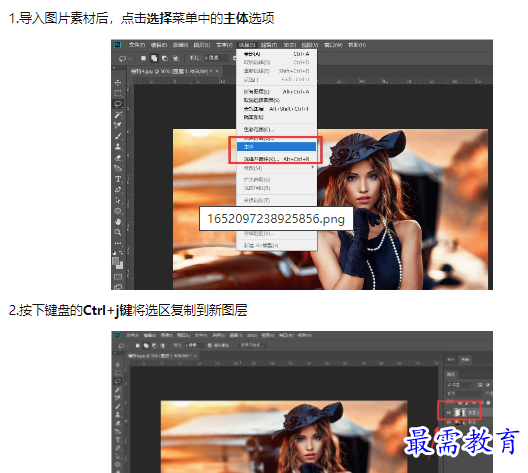Hide the lower layer via its eye icon
The height and width of the screenshot is (473, 528).
[x=449, y=423]
